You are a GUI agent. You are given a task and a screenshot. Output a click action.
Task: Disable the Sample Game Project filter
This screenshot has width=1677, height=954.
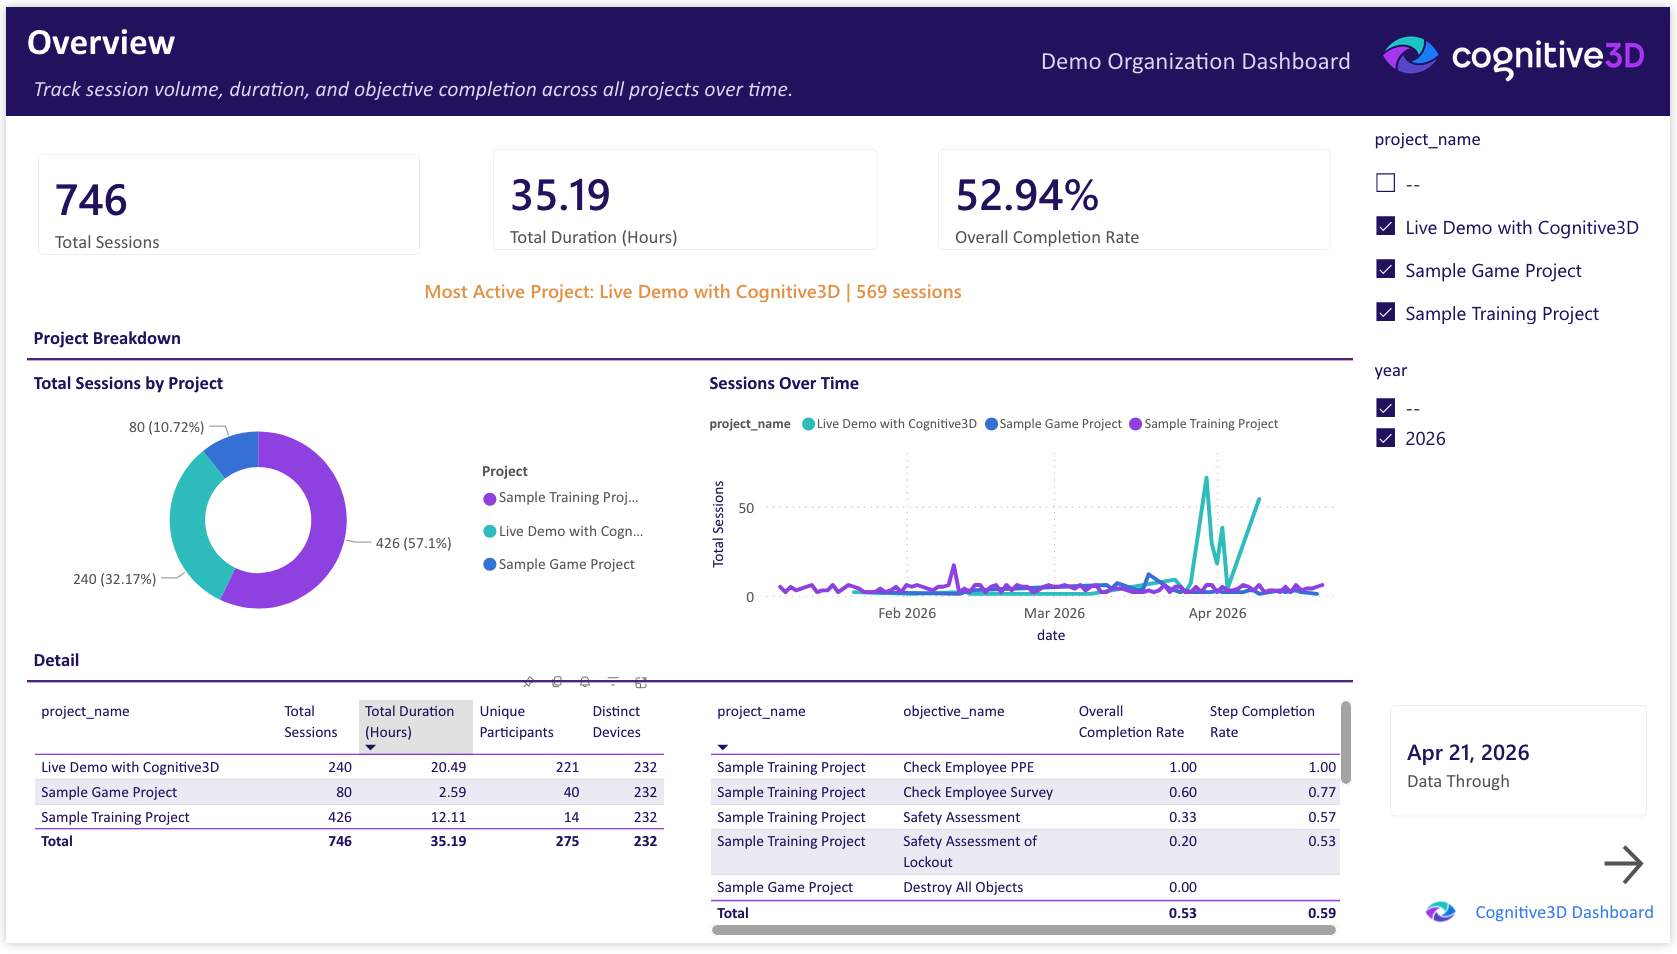pyautogui.click(x=1385, y=269)
